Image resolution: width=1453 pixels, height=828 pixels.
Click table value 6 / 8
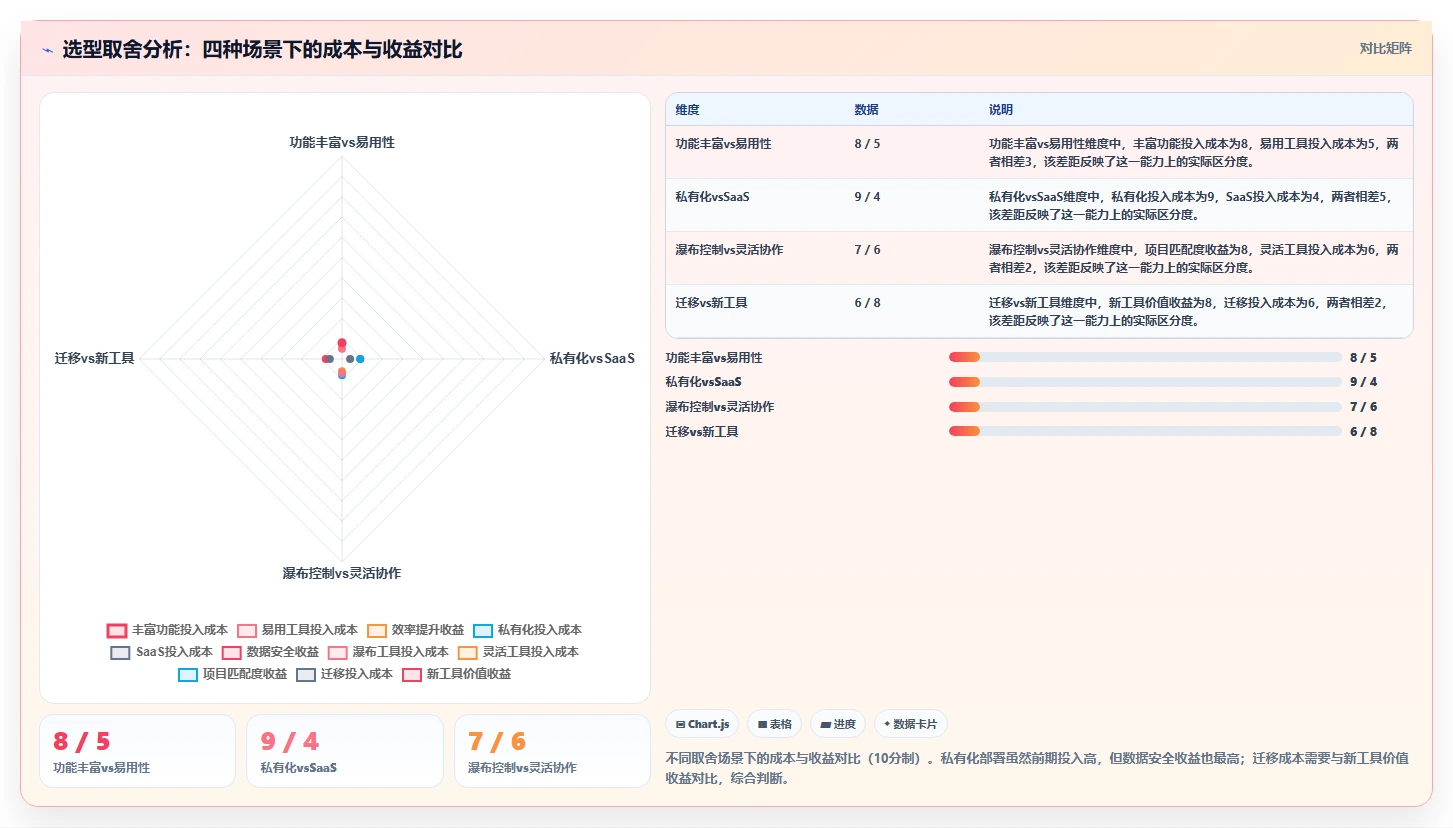867,303
